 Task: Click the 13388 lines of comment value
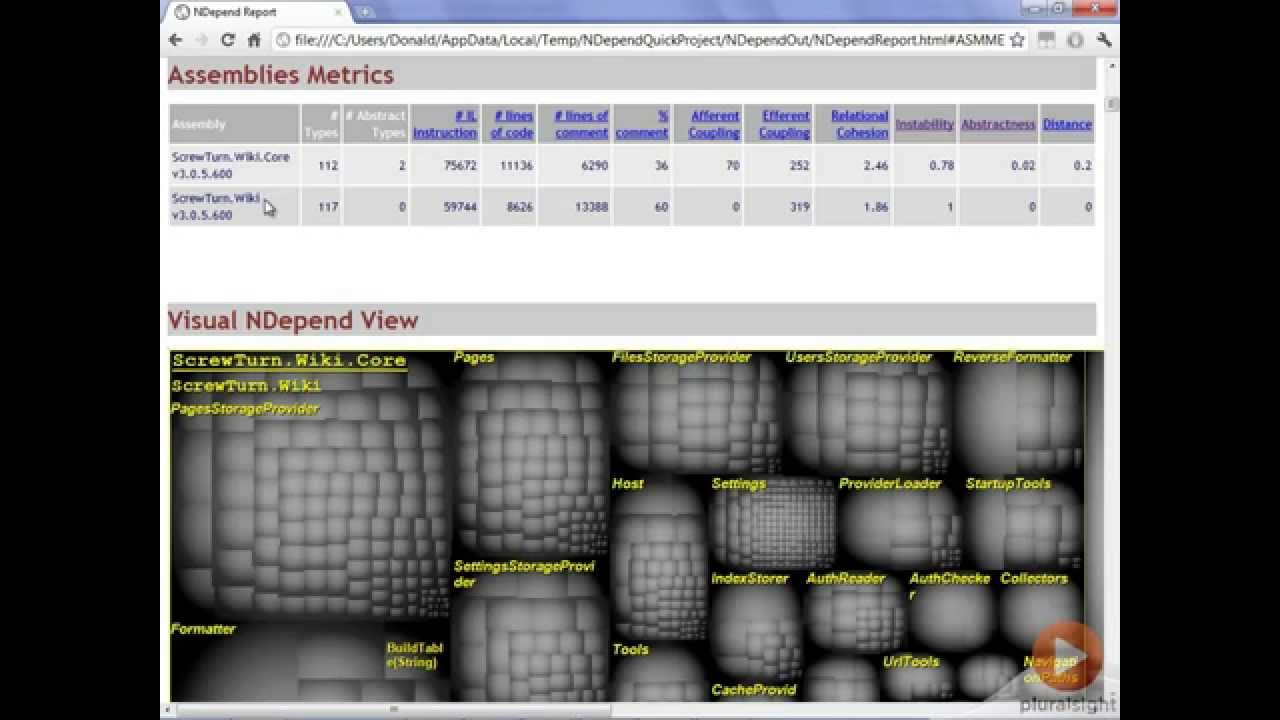590,207
